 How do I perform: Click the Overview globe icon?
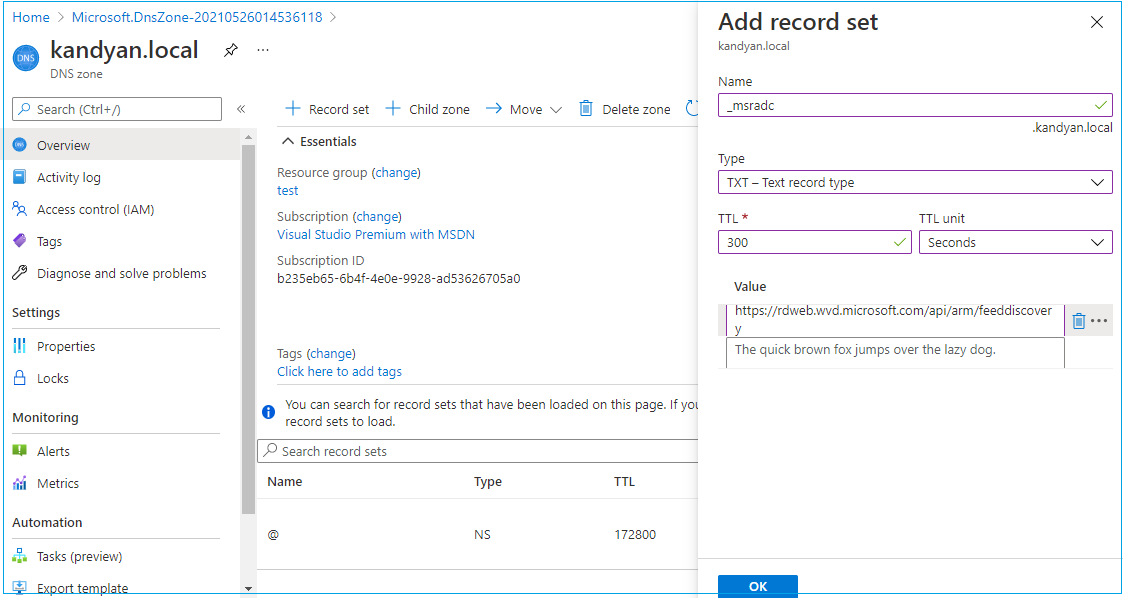point(20,145)
